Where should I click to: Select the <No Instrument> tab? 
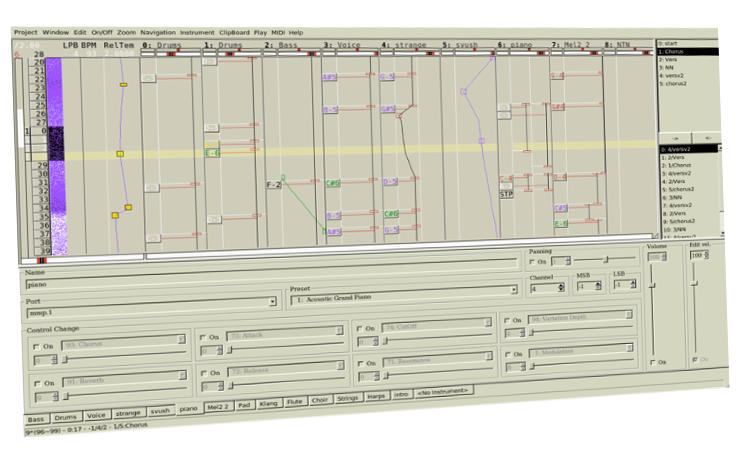[x=443, y=391]
